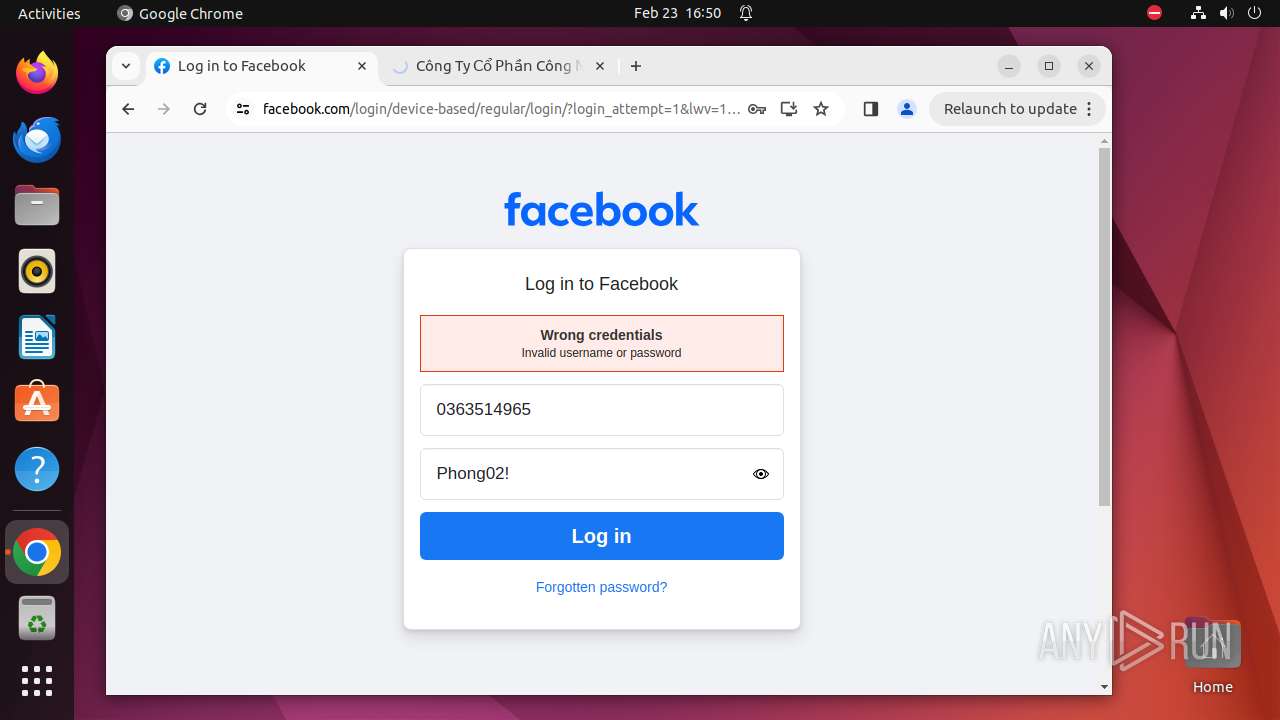
Task: Reload the Facebook login page
Action: pyautogui.click(x=200, y=109)
